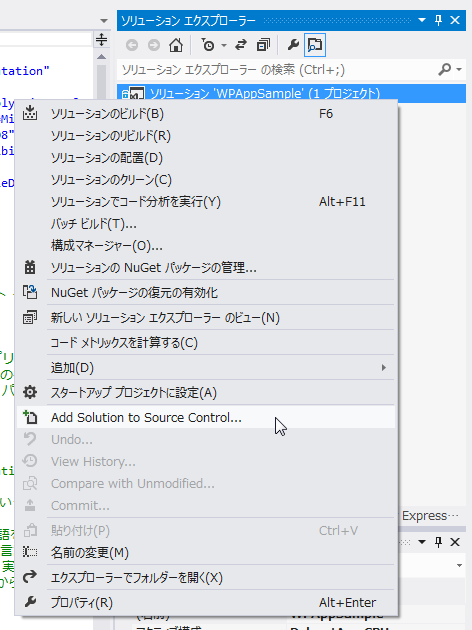
Task: Choose ソリューションの配置(D) menu item
Action: (206, 158)
